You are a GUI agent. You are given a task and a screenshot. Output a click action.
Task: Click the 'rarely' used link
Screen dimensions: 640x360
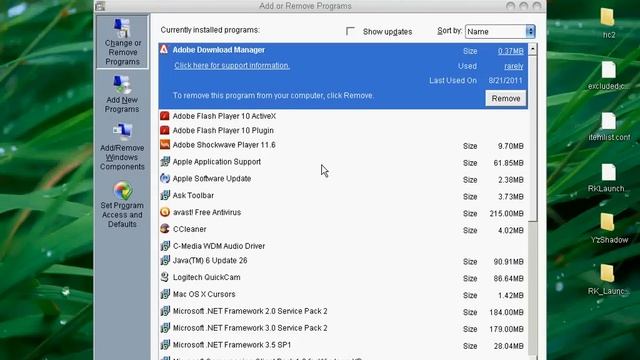pyautogui.click(x=513, y=66)
